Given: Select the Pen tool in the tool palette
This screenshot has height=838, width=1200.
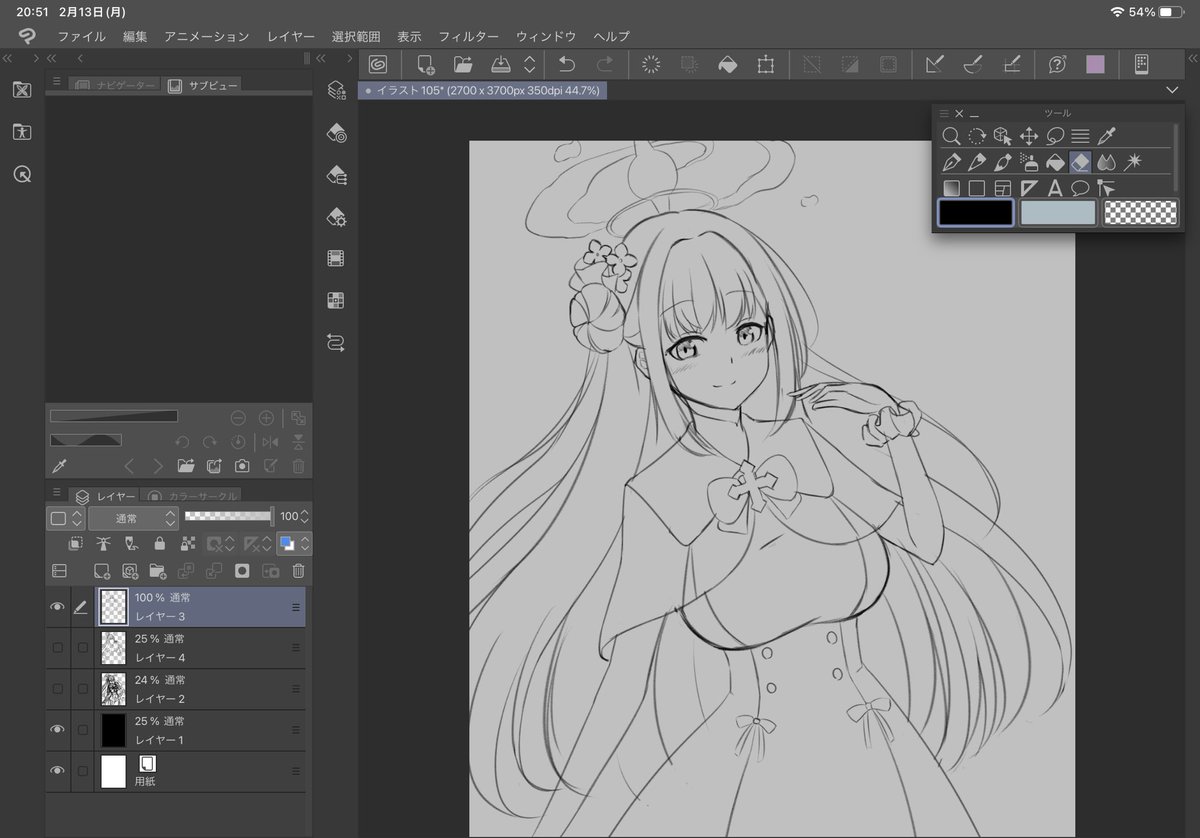Looking at the screenshot, I should pos(952,162).
